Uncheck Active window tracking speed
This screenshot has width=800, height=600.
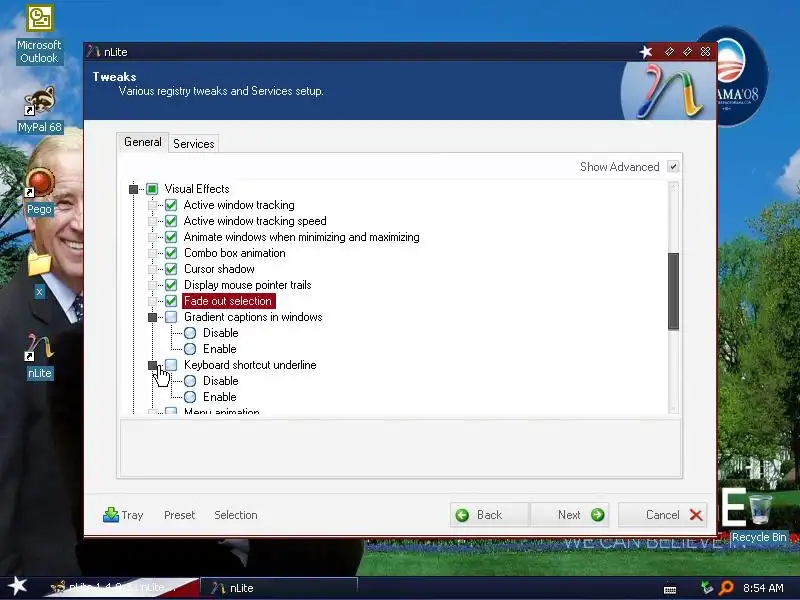pyautogui.click(x=171, y=221)
